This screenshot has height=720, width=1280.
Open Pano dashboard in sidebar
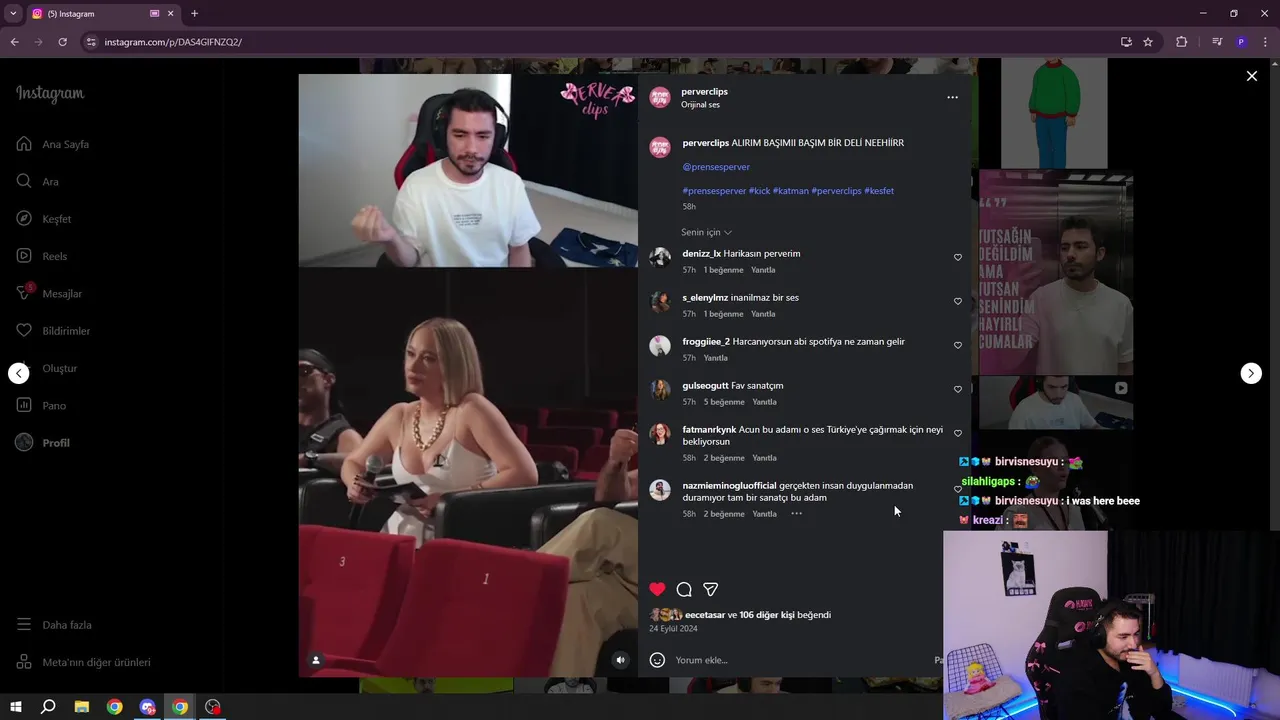tap(41, 405)
